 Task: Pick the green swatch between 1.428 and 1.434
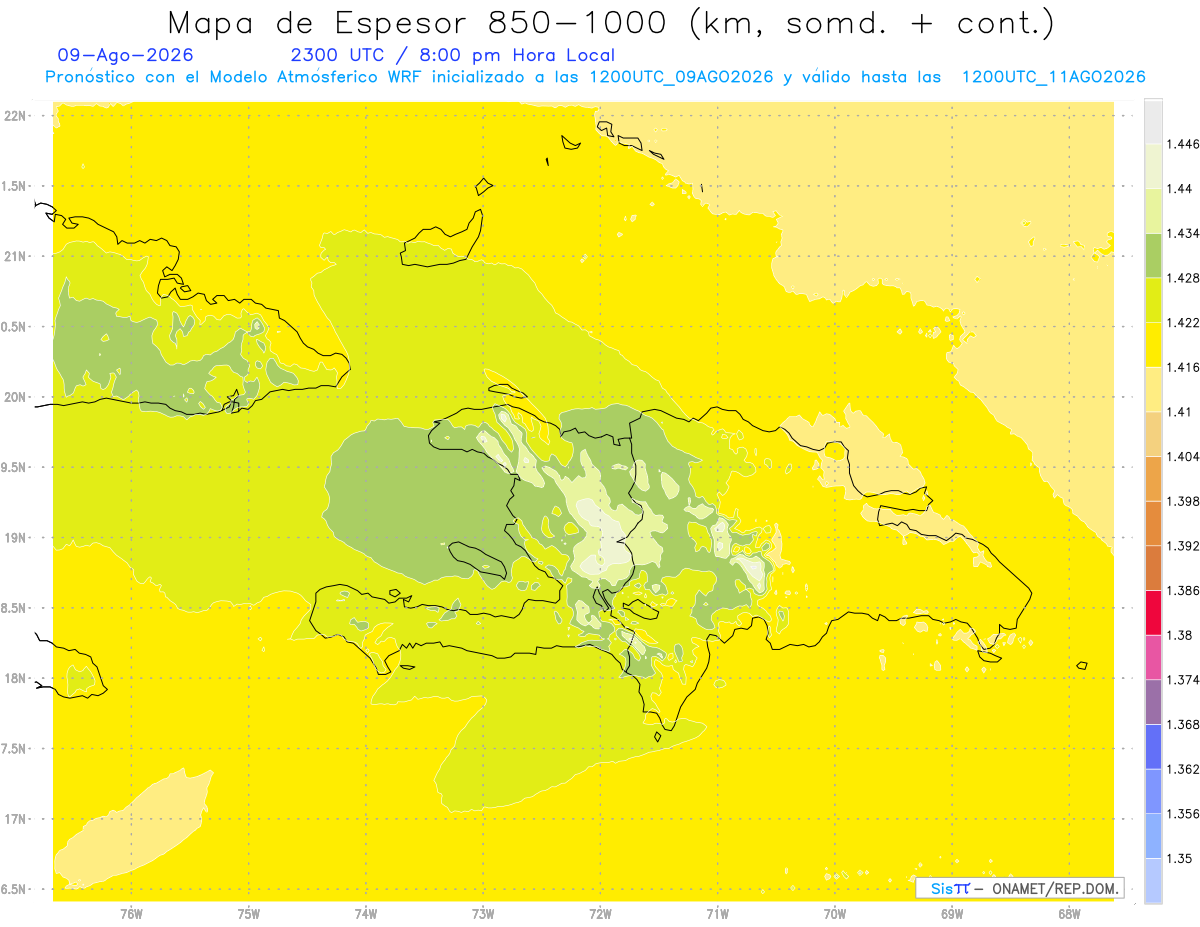1153,255
